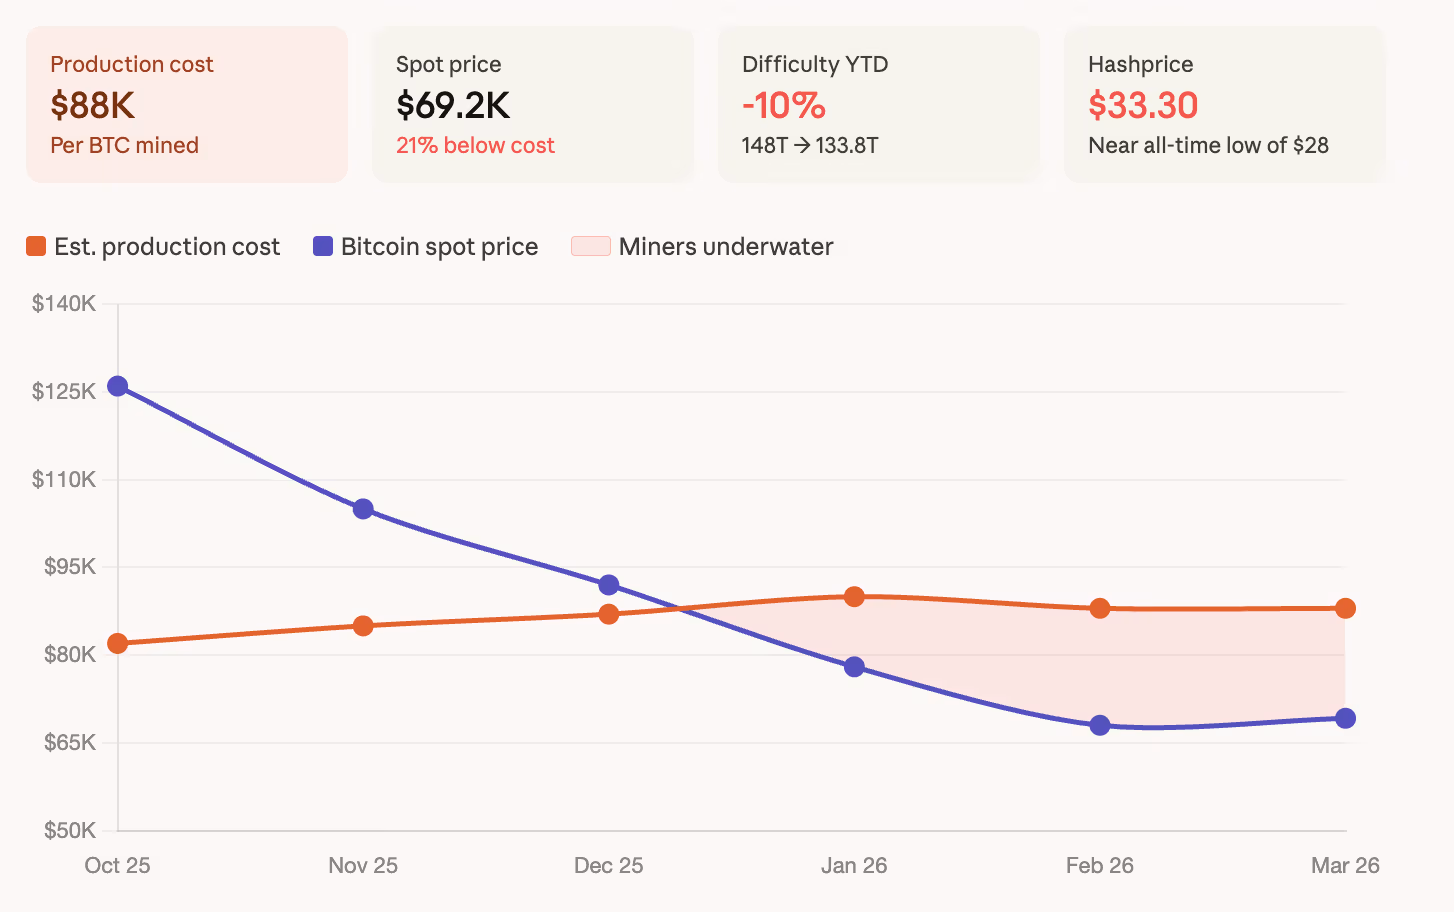Click the 21% below cost text

click(475, 145)
